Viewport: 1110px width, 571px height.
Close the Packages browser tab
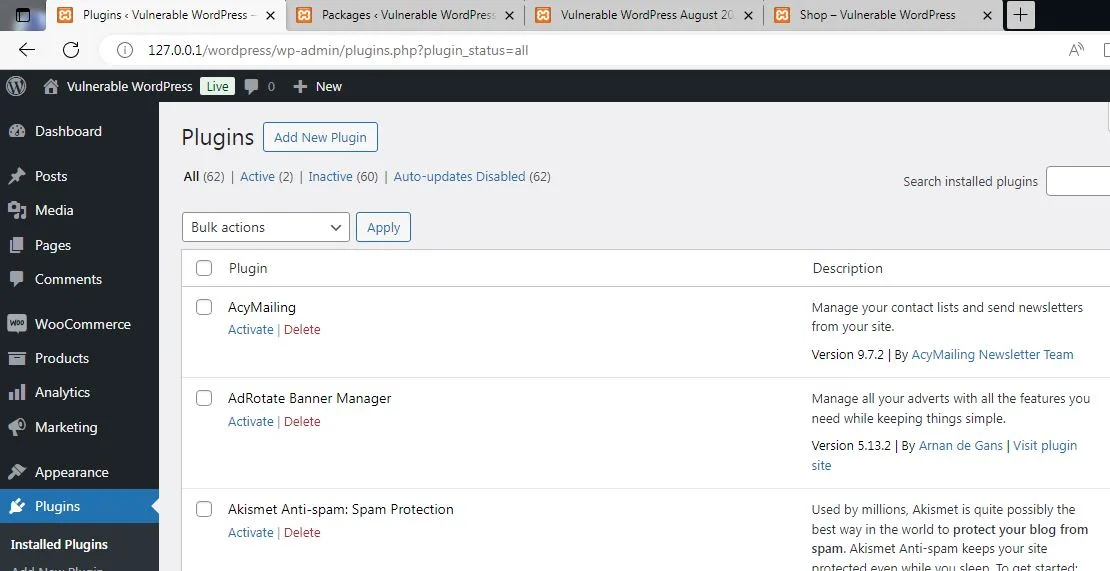(509, 15)
